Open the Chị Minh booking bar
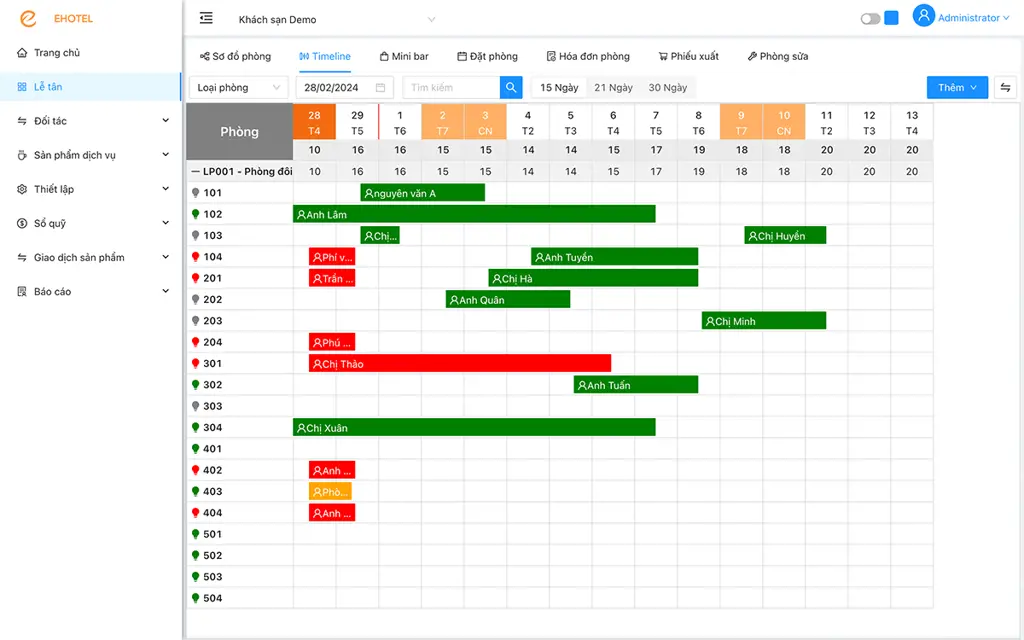The width and height of the screenshot is (1024, 640). click(764, 321)
